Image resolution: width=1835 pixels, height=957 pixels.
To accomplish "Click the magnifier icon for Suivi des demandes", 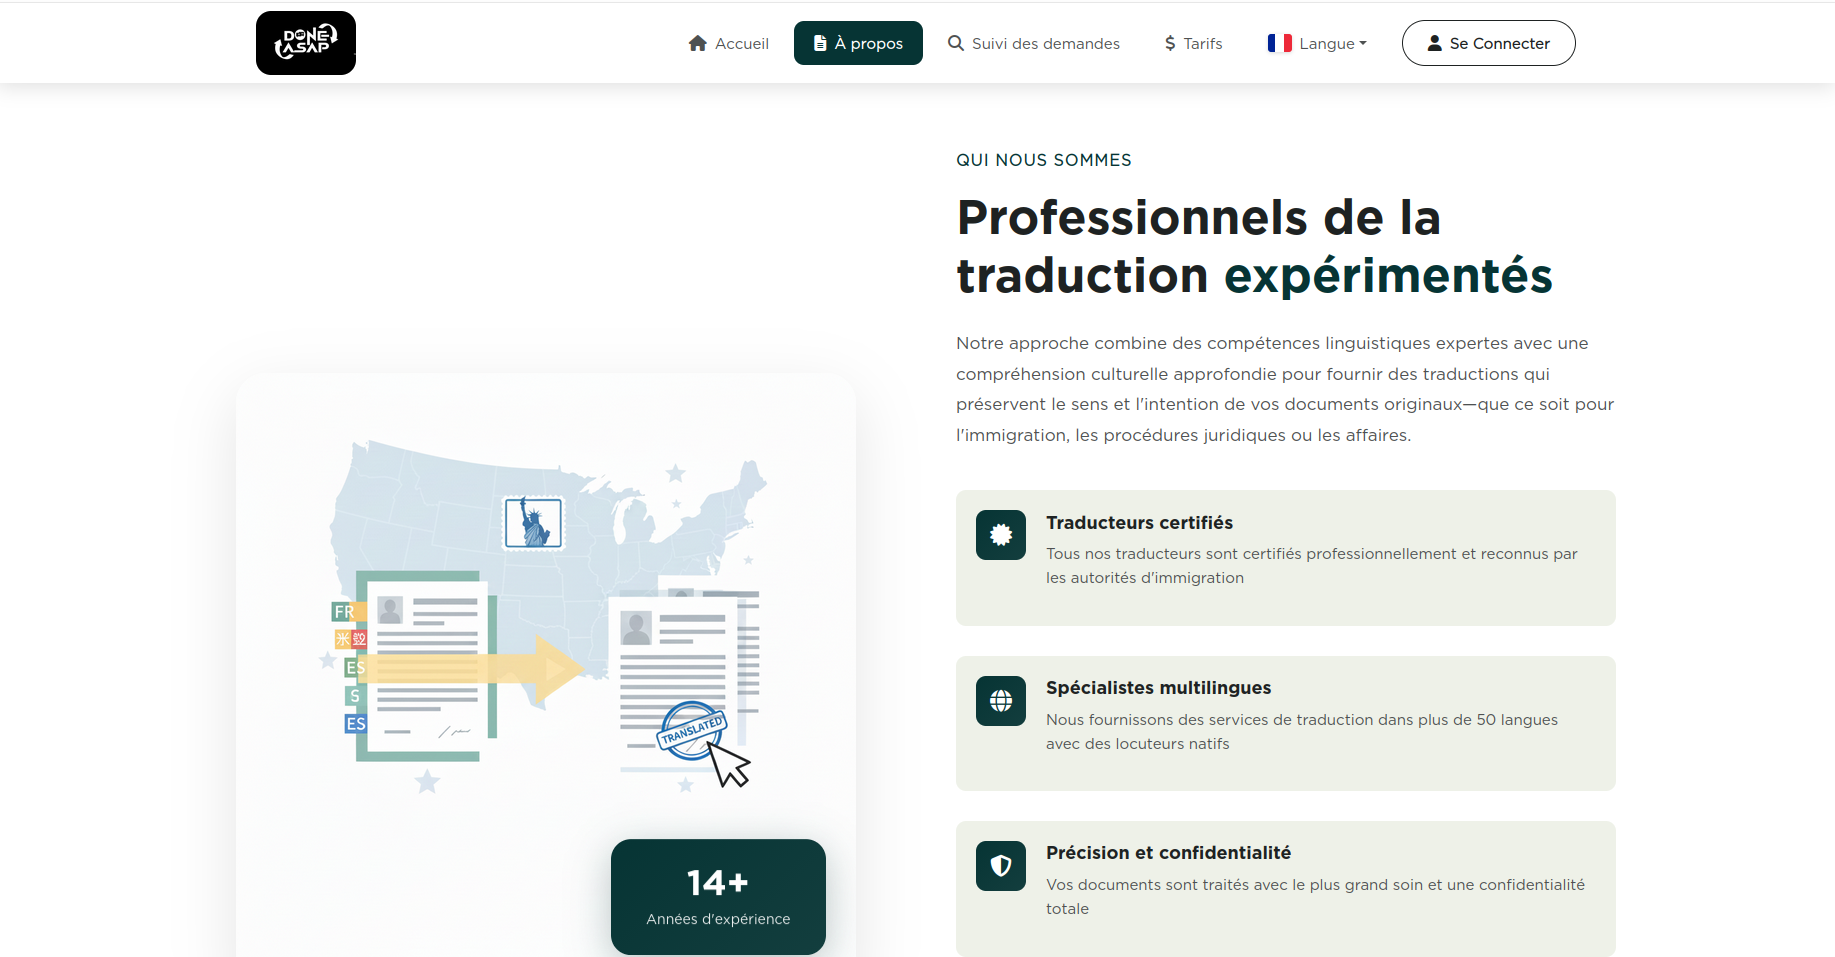I will pos(956,43).
